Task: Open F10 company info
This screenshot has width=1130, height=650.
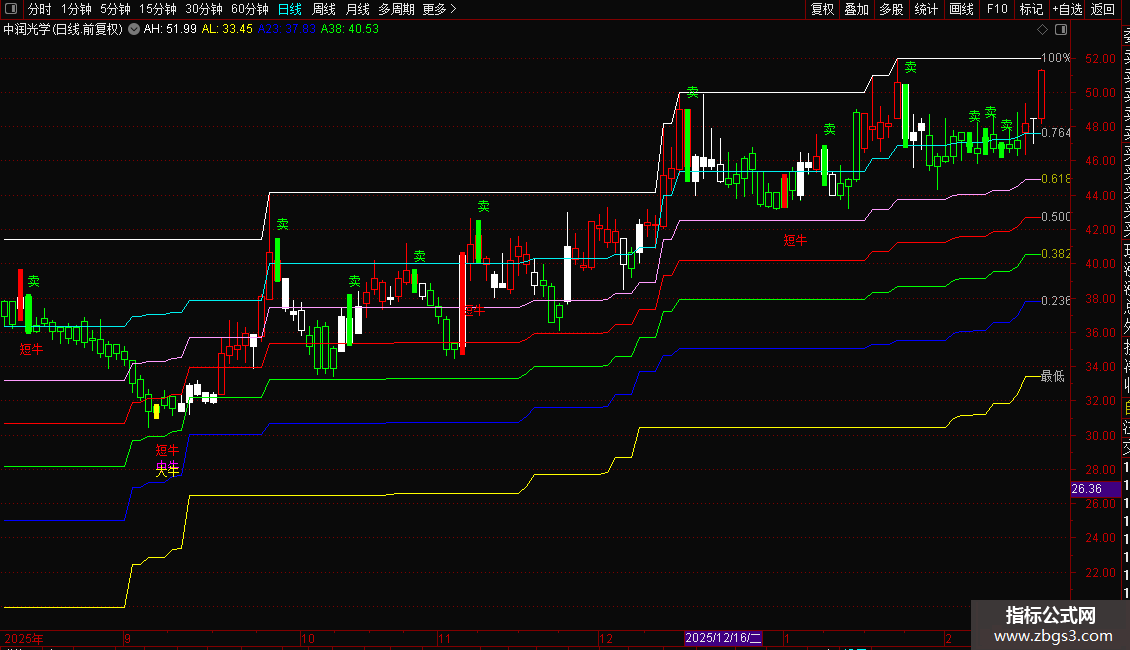Action: point(997,9)
